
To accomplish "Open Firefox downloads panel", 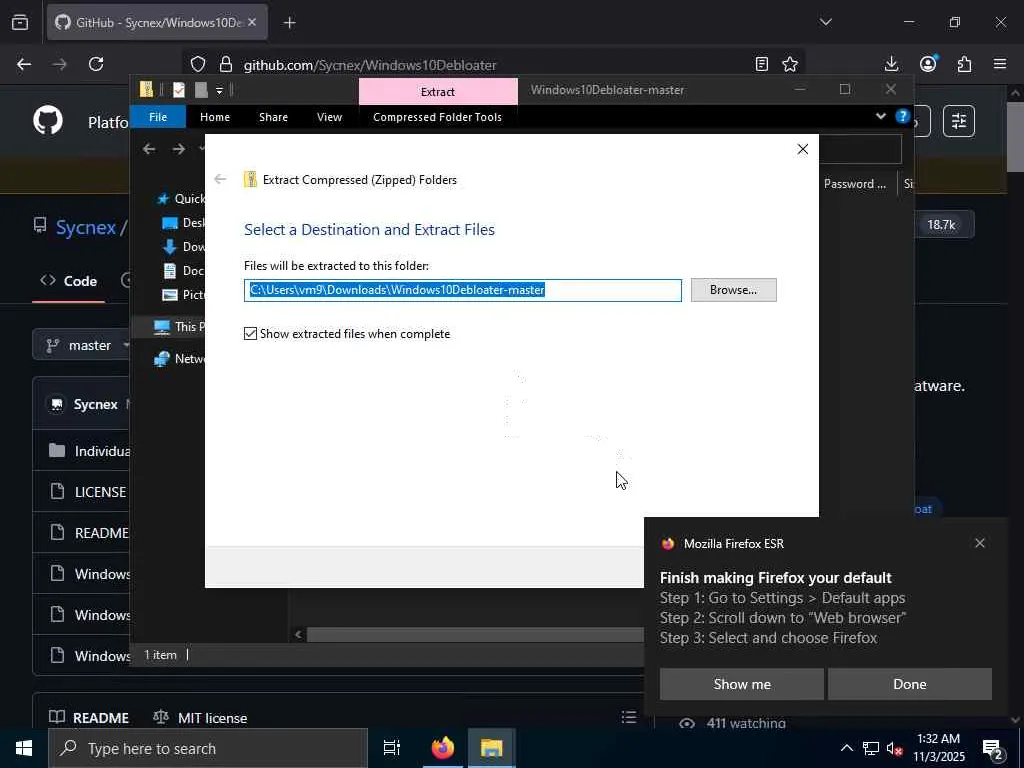I will 891,64.
